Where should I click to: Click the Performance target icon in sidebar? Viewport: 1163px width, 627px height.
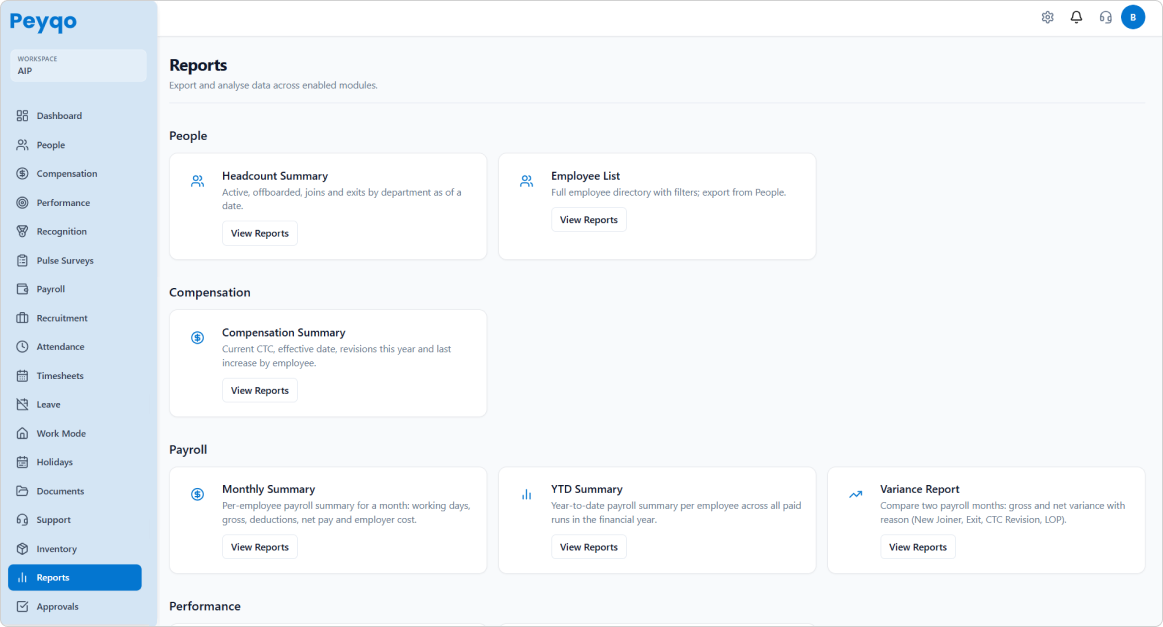point(22,203)
